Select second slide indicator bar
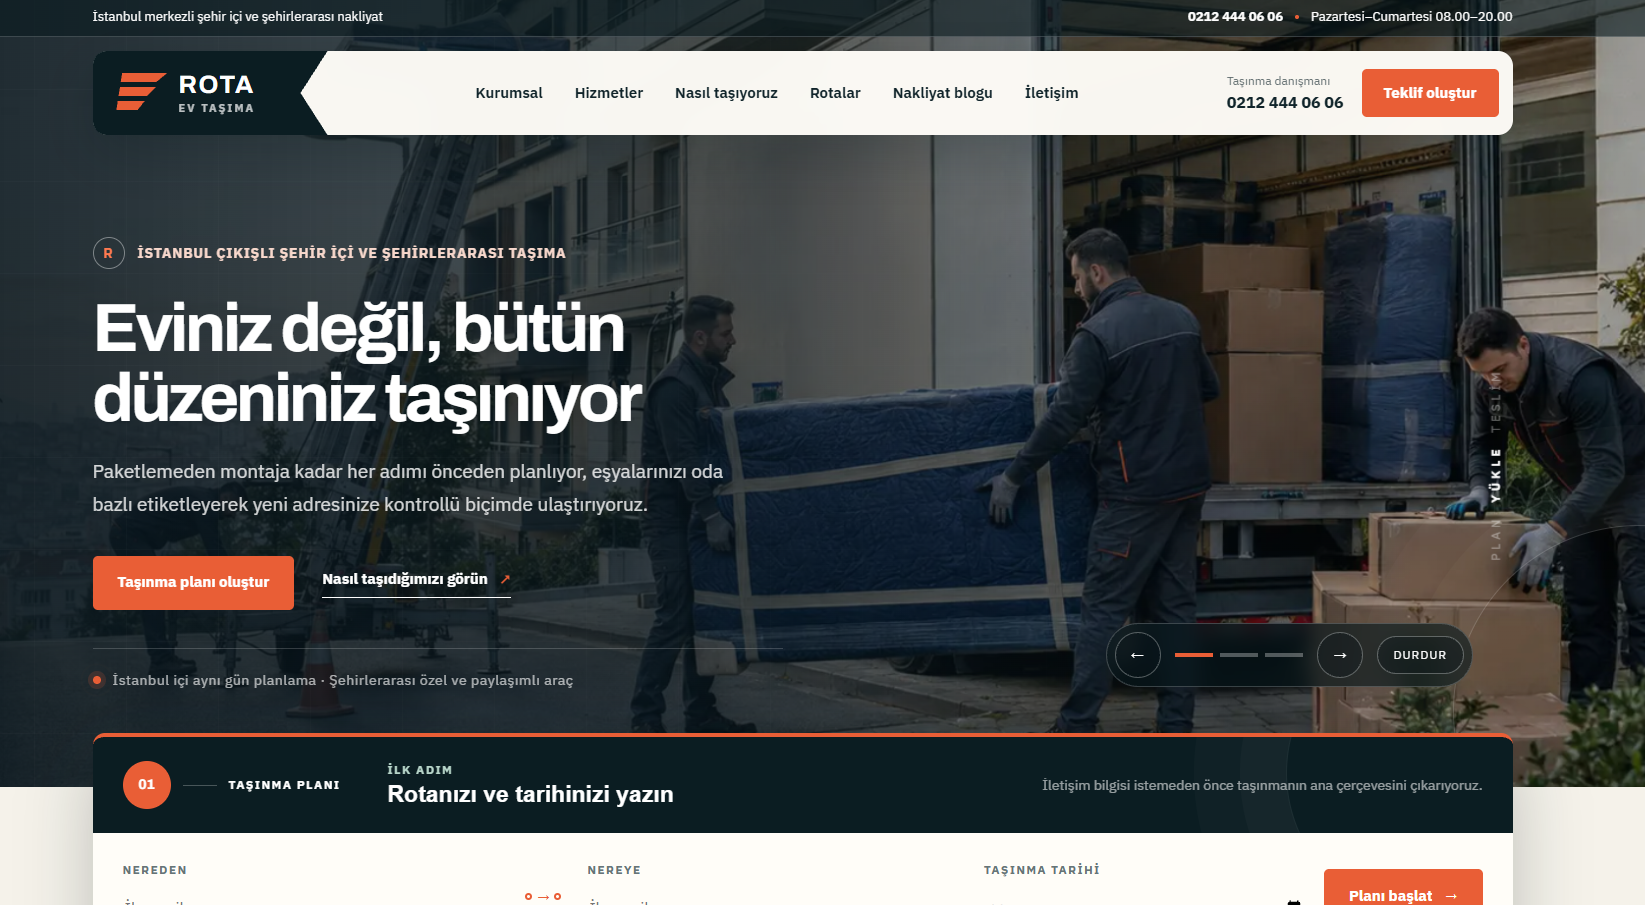 (1239, 655)
